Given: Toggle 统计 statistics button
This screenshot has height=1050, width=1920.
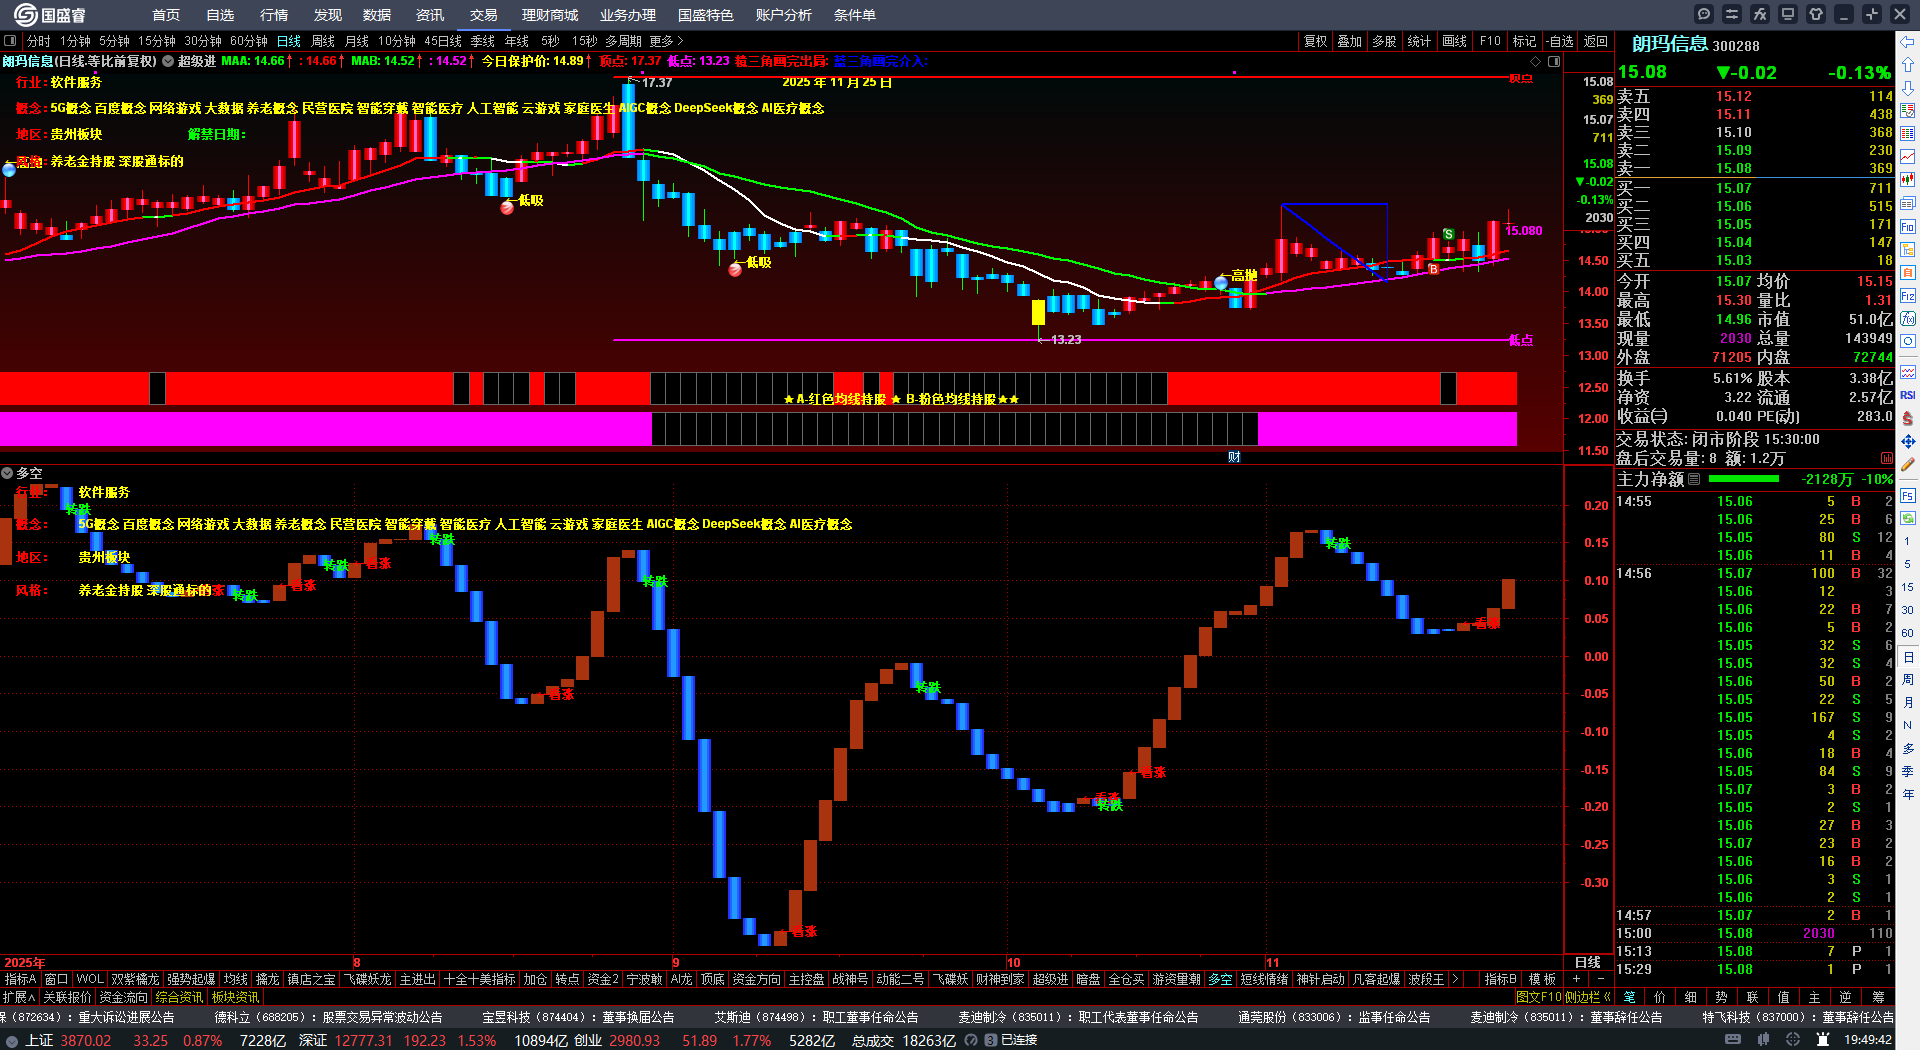Looking at the screenshot, I should click(1419, 41).
